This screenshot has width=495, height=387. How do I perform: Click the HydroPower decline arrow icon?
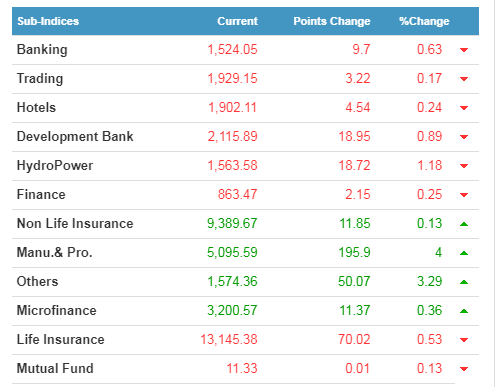(464, 166)
